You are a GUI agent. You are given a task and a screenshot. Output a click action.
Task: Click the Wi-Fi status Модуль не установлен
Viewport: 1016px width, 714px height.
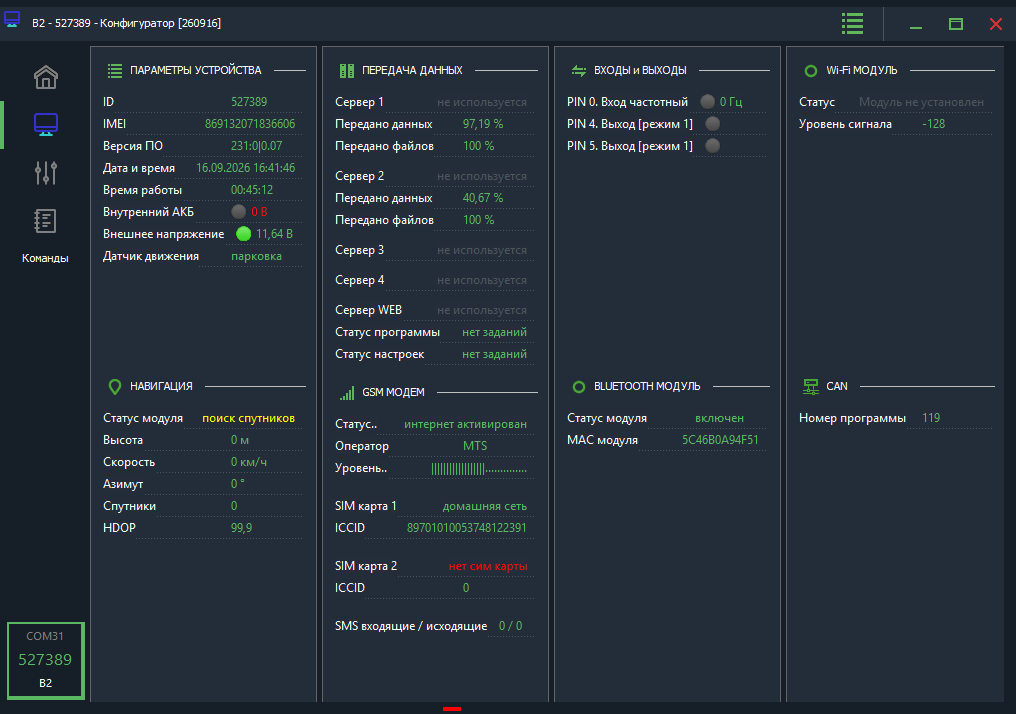921,102
